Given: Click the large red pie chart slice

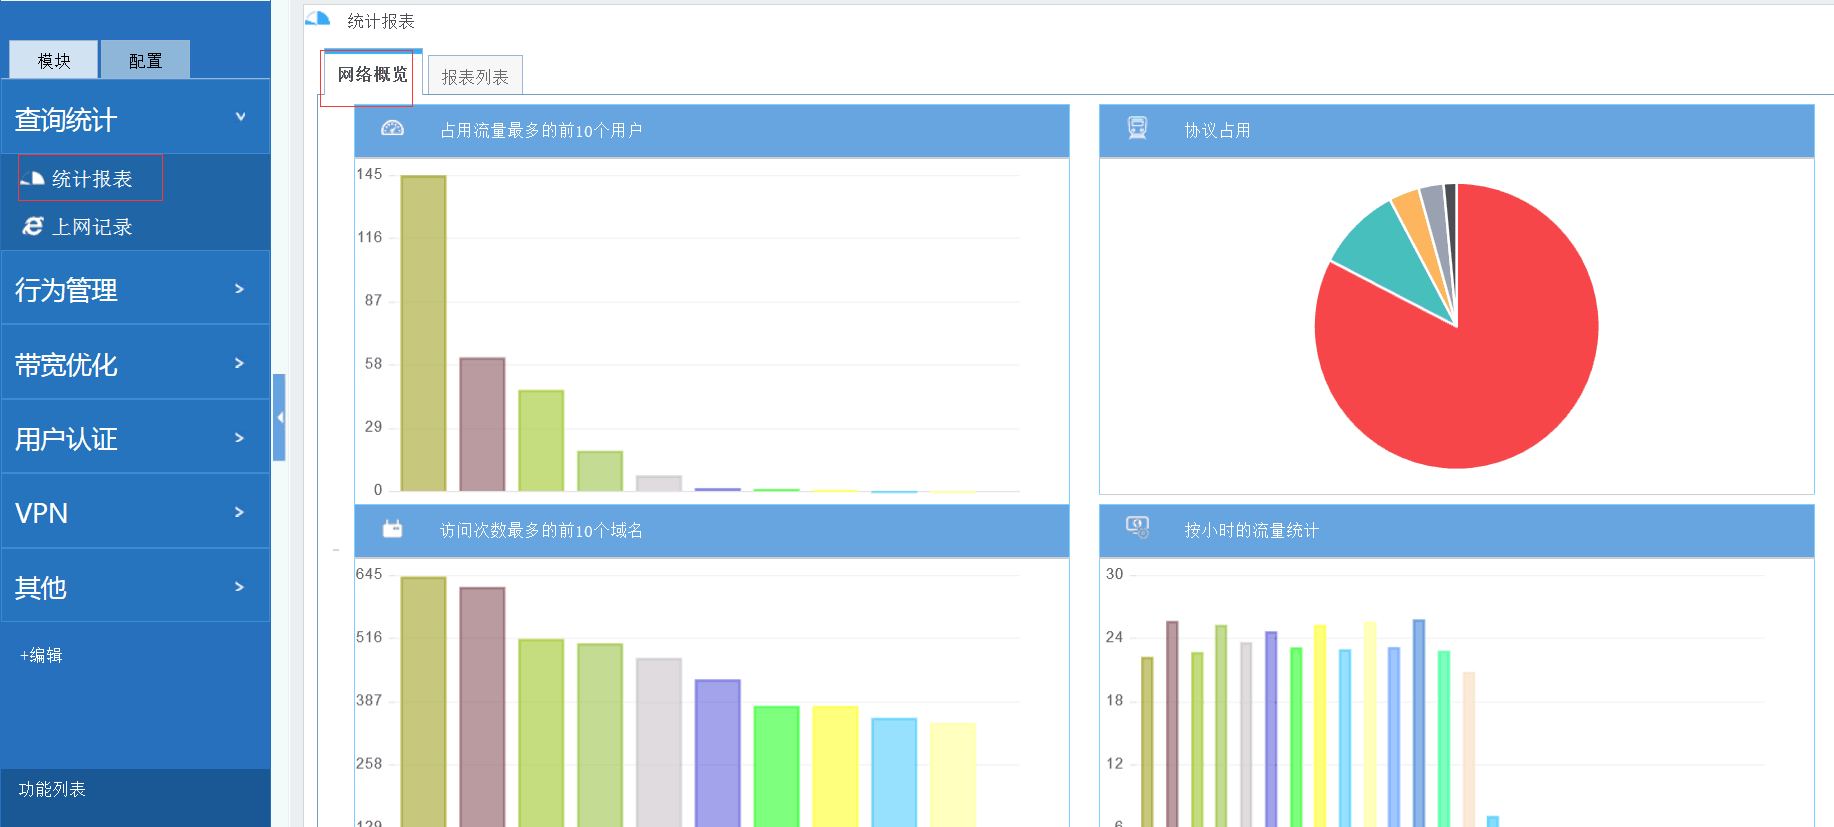Looking at the screenshot, I should (x=1480, y=370).
